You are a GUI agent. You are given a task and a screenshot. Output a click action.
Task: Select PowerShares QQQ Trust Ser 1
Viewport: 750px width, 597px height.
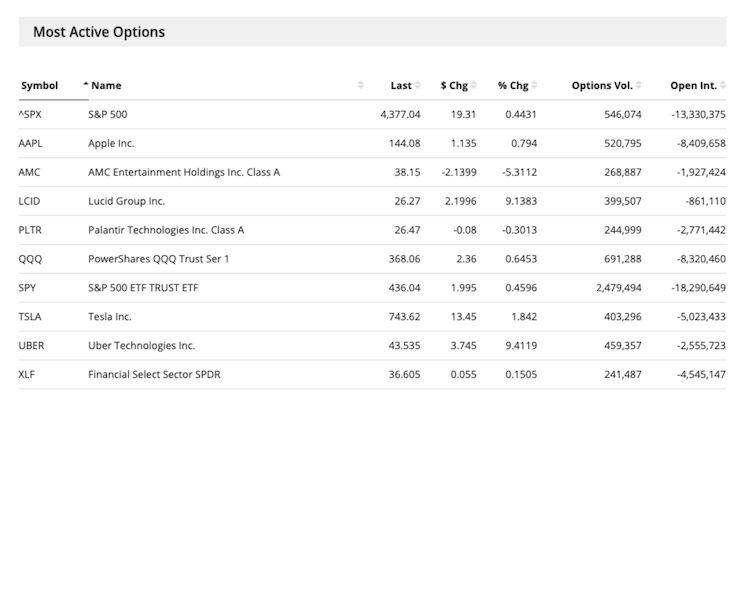(x=159, y=259)
